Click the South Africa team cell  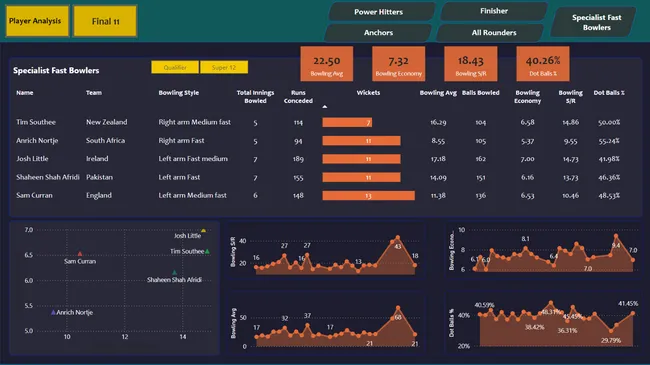105,140
